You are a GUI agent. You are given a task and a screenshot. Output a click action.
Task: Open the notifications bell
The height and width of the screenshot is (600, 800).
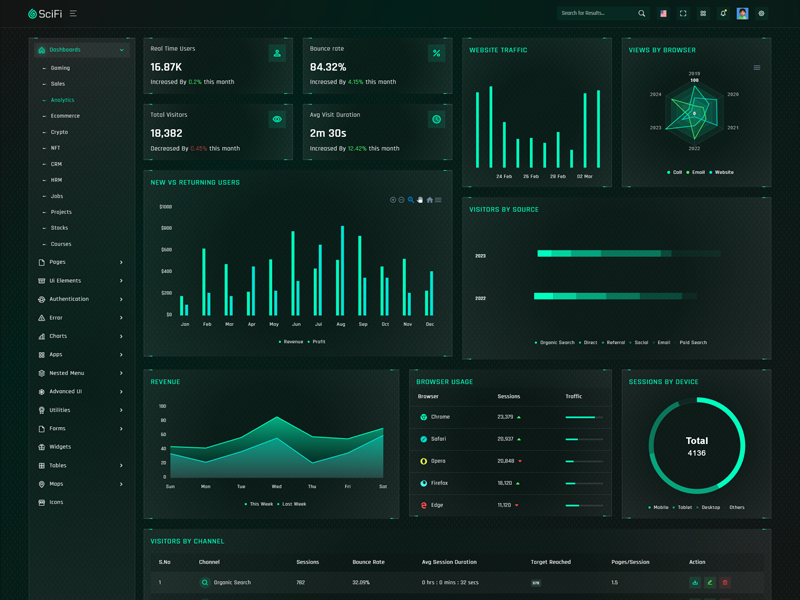point(723,14)
